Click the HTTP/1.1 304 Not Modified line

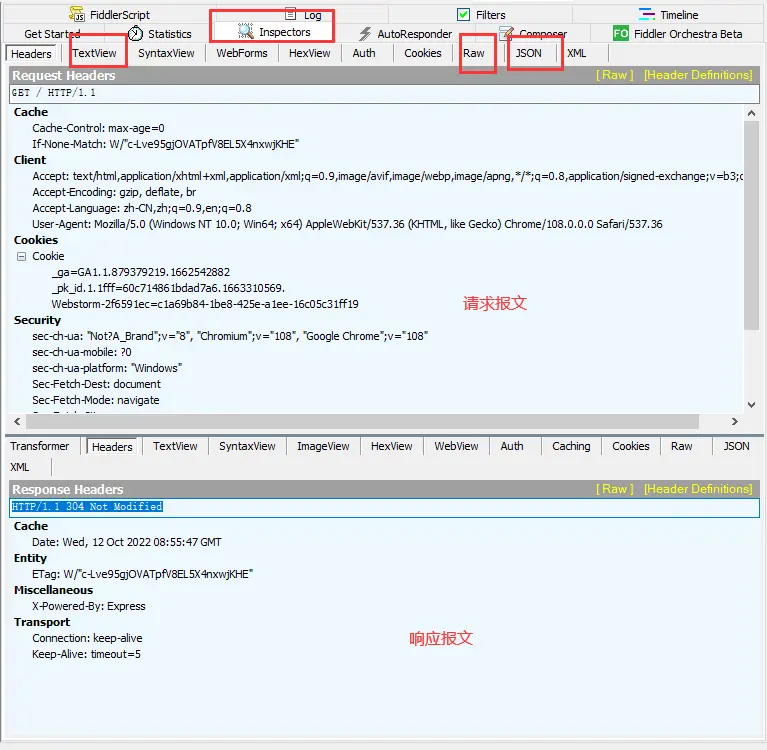pyautogui.click(x=384, y=507)
